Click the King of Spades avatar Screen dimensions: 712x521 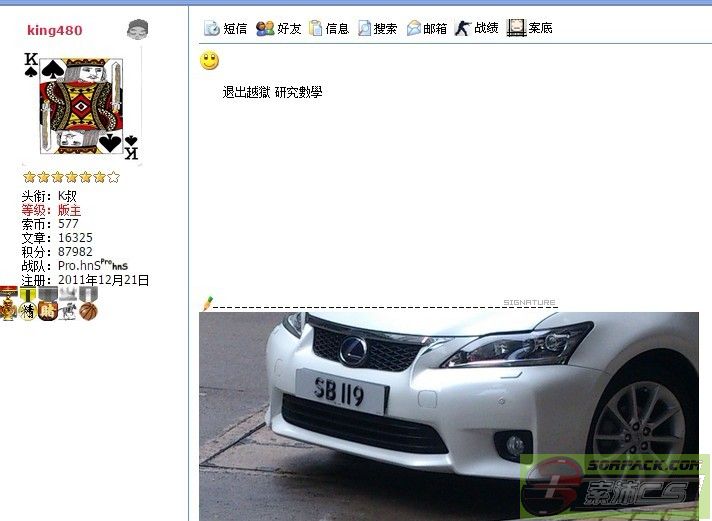[81, 106]
